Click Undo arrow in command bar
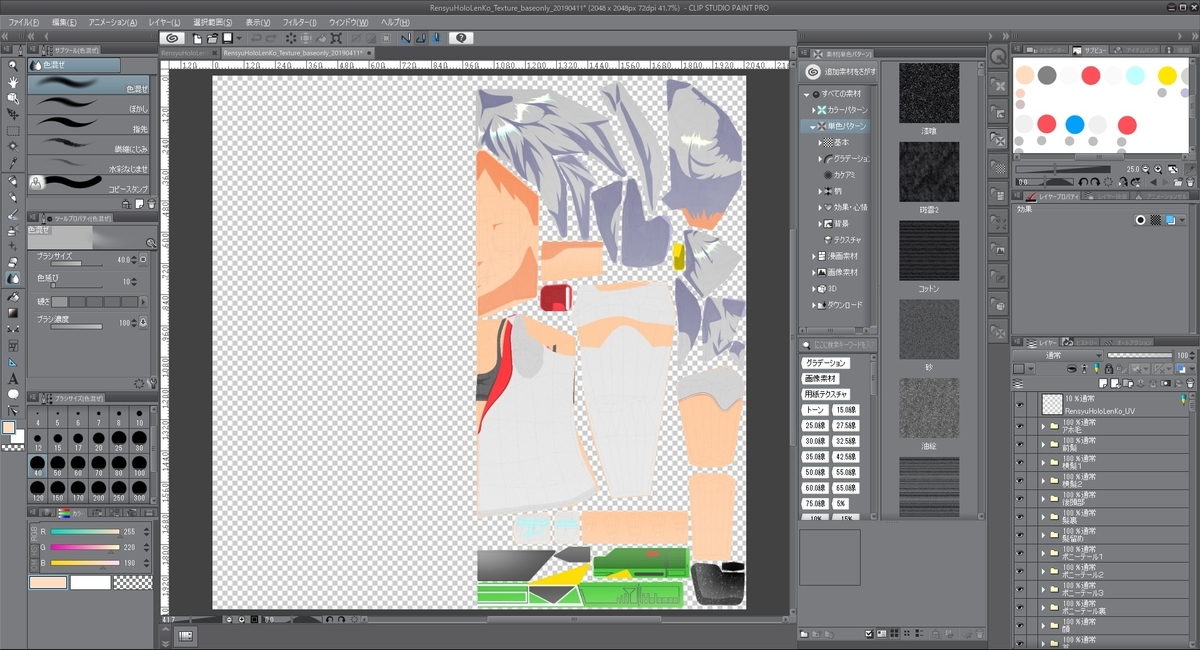 (255, 38)
